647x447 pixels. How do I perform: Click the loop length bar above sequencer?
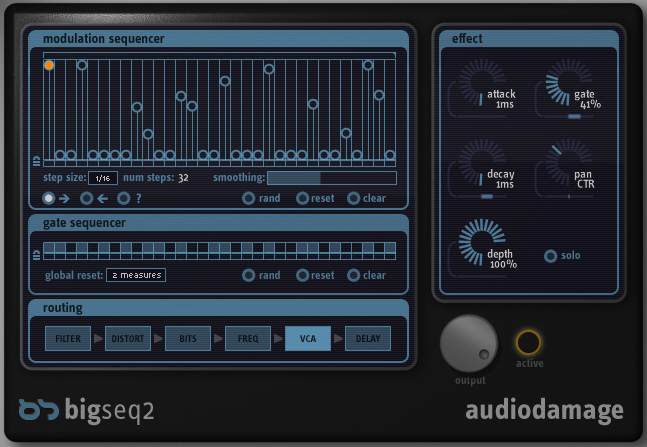tap(220, 54)
